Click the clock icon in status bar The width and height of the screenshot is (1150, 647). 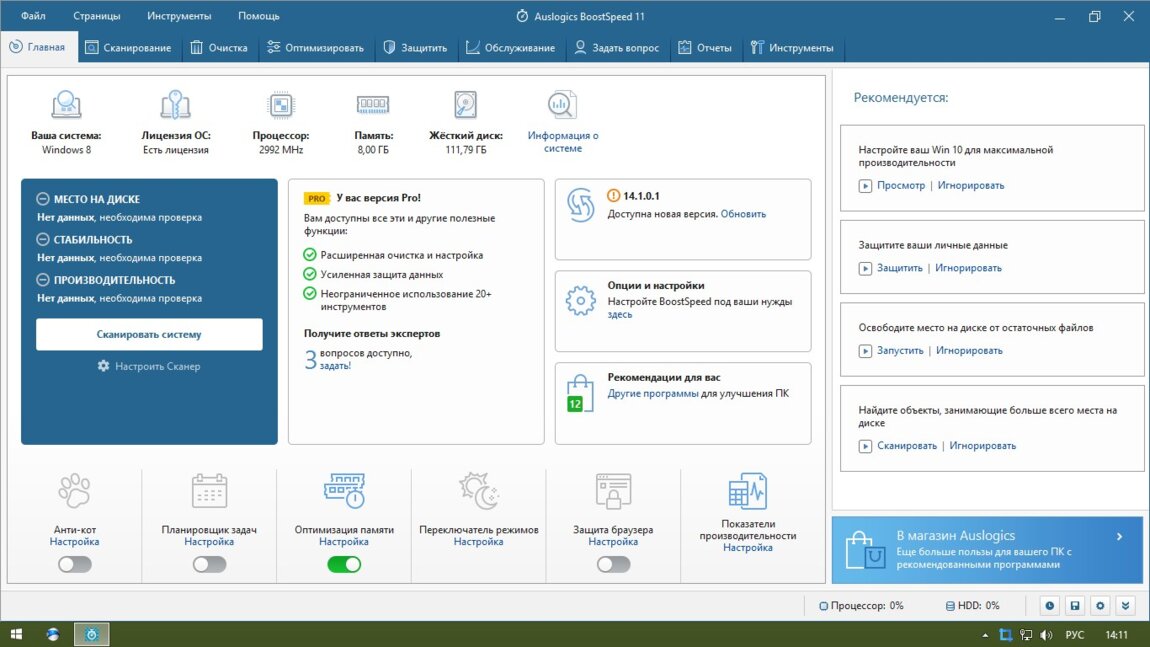click(x=1049, y=605)
